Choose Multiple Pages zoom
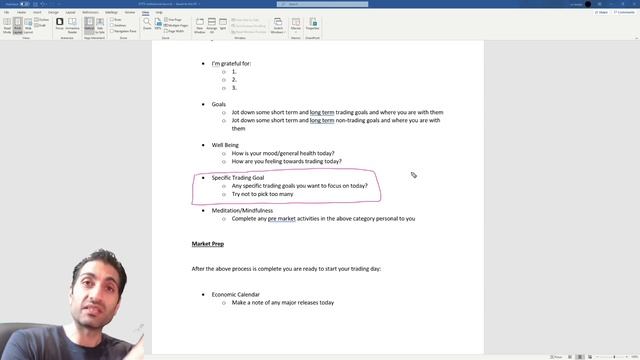The image size is (640, 360). [x=176, y=25]
